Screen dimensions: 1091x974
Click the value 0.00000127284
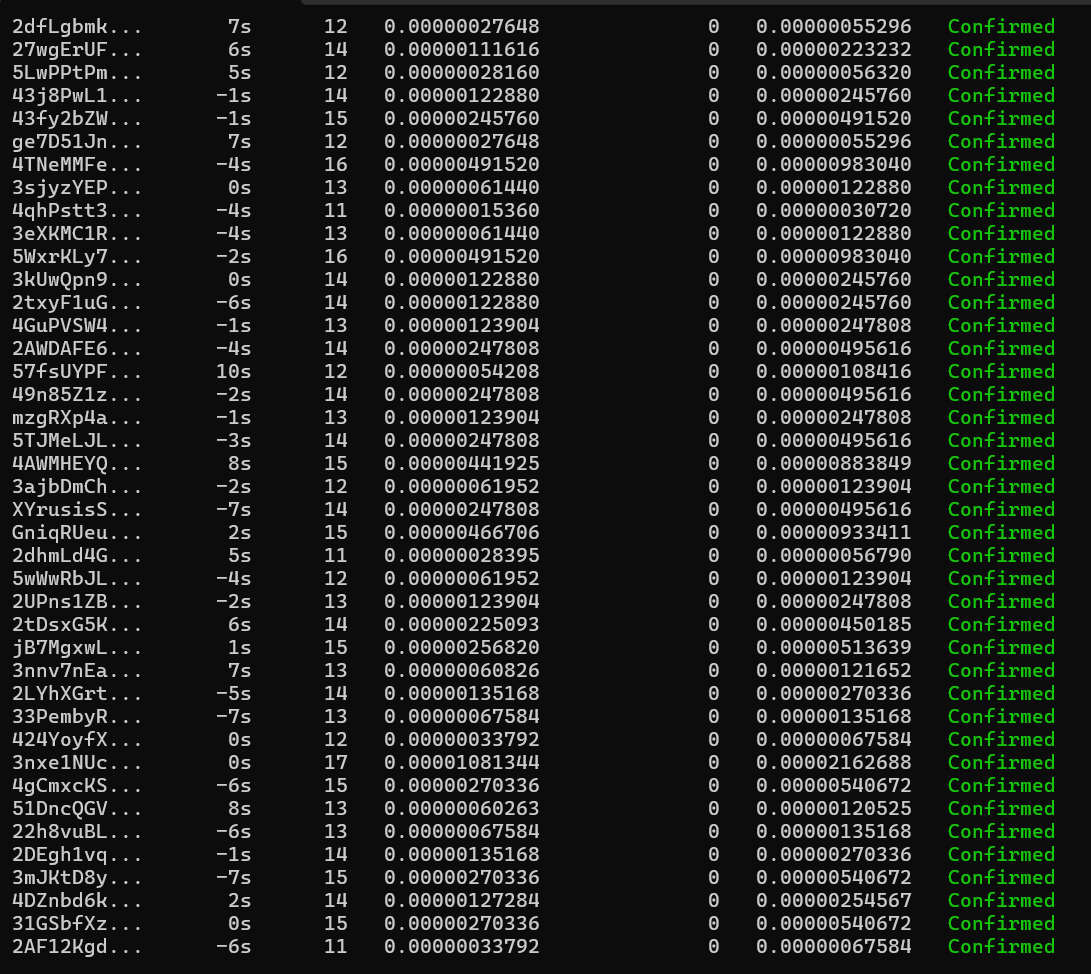[462, 900]
